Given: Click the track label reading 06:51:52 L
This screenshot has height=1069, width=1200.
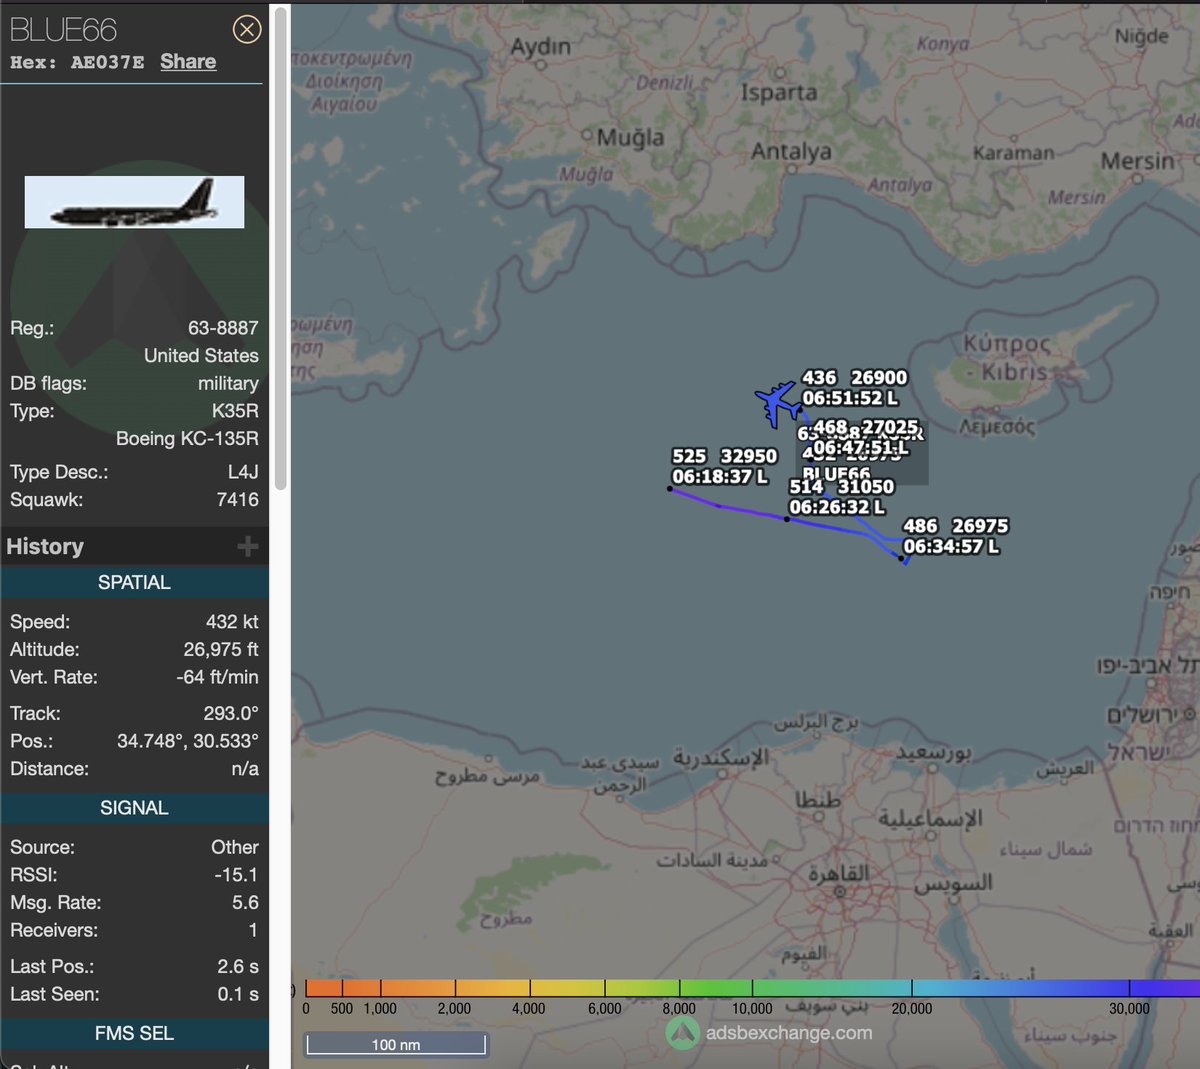Looking at the screenshot, I should (850, 398).
